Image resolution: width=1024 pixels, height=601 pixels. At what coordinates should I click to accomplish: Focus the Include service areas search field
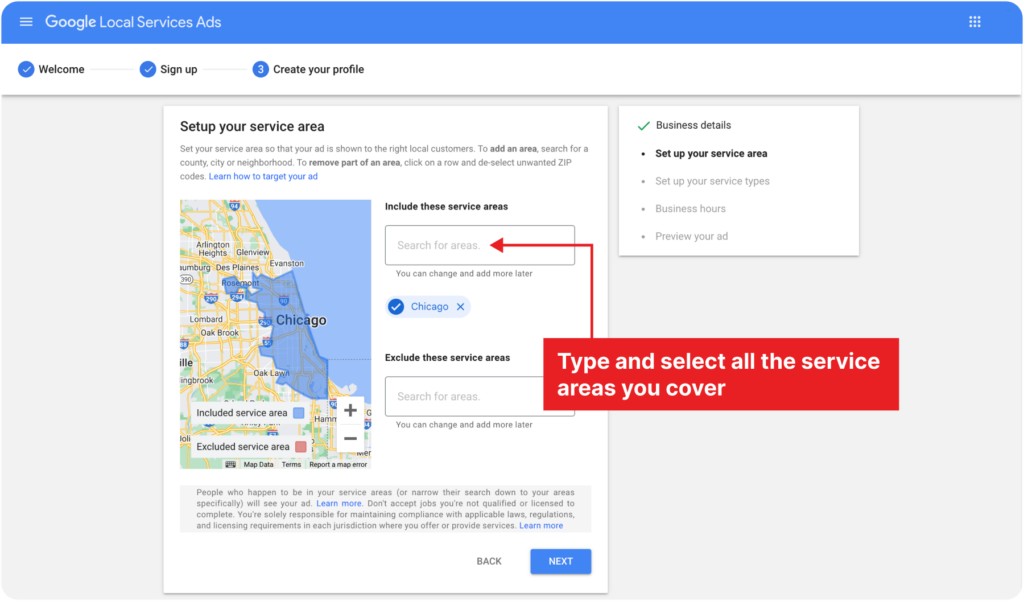[x=479, y=245]
